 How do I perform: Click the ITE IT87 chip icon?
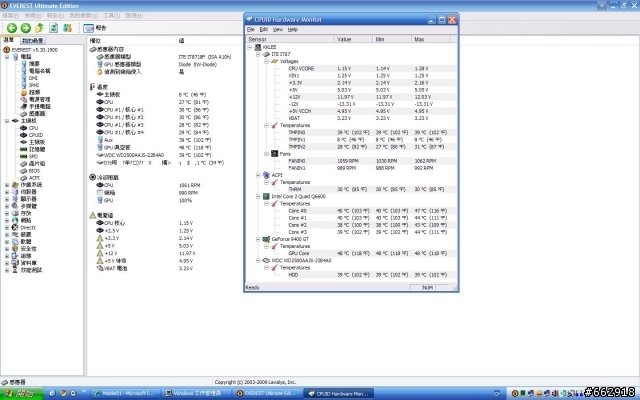266,54
